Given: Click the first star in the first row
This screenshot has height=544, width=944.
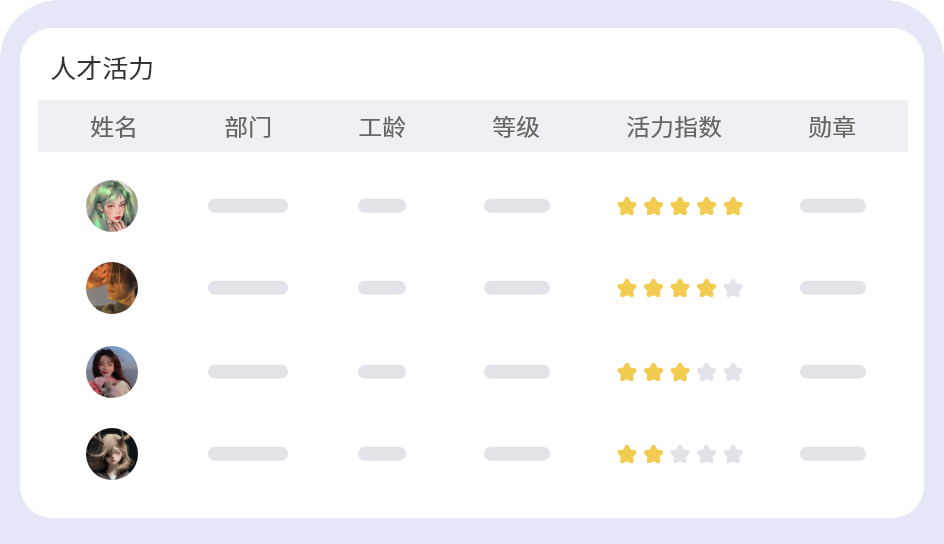Looking at the screenshot, I should click(627, 206).
